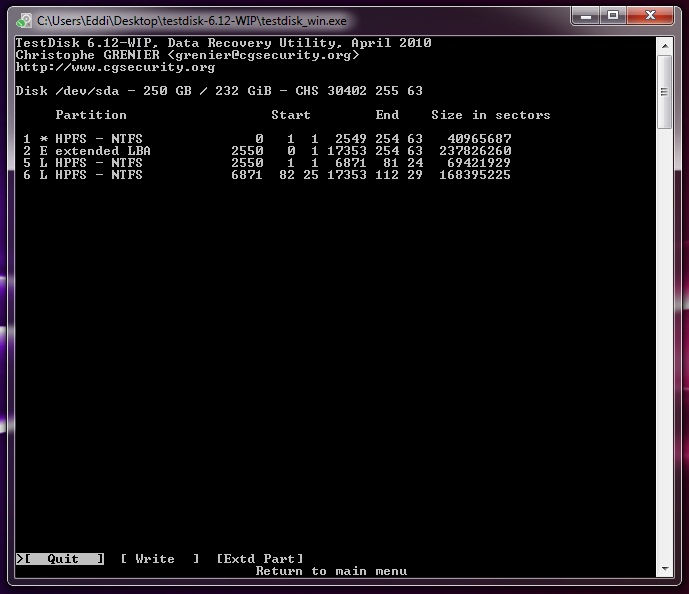689x594 pixels.
Task: Click the 'Size in sectors' column header
Action: coord(491,115)
